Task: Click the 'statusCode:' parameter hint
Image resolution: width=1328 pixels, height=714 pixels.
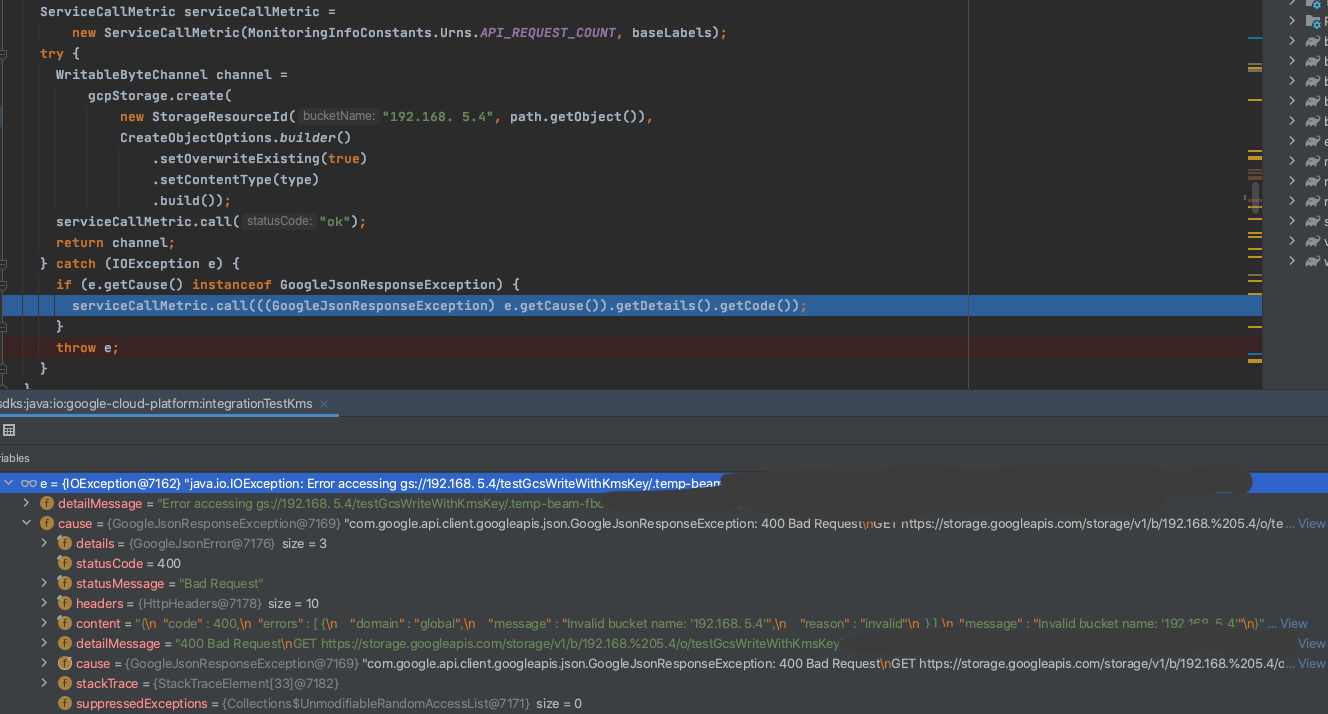Action: point(280,221)
